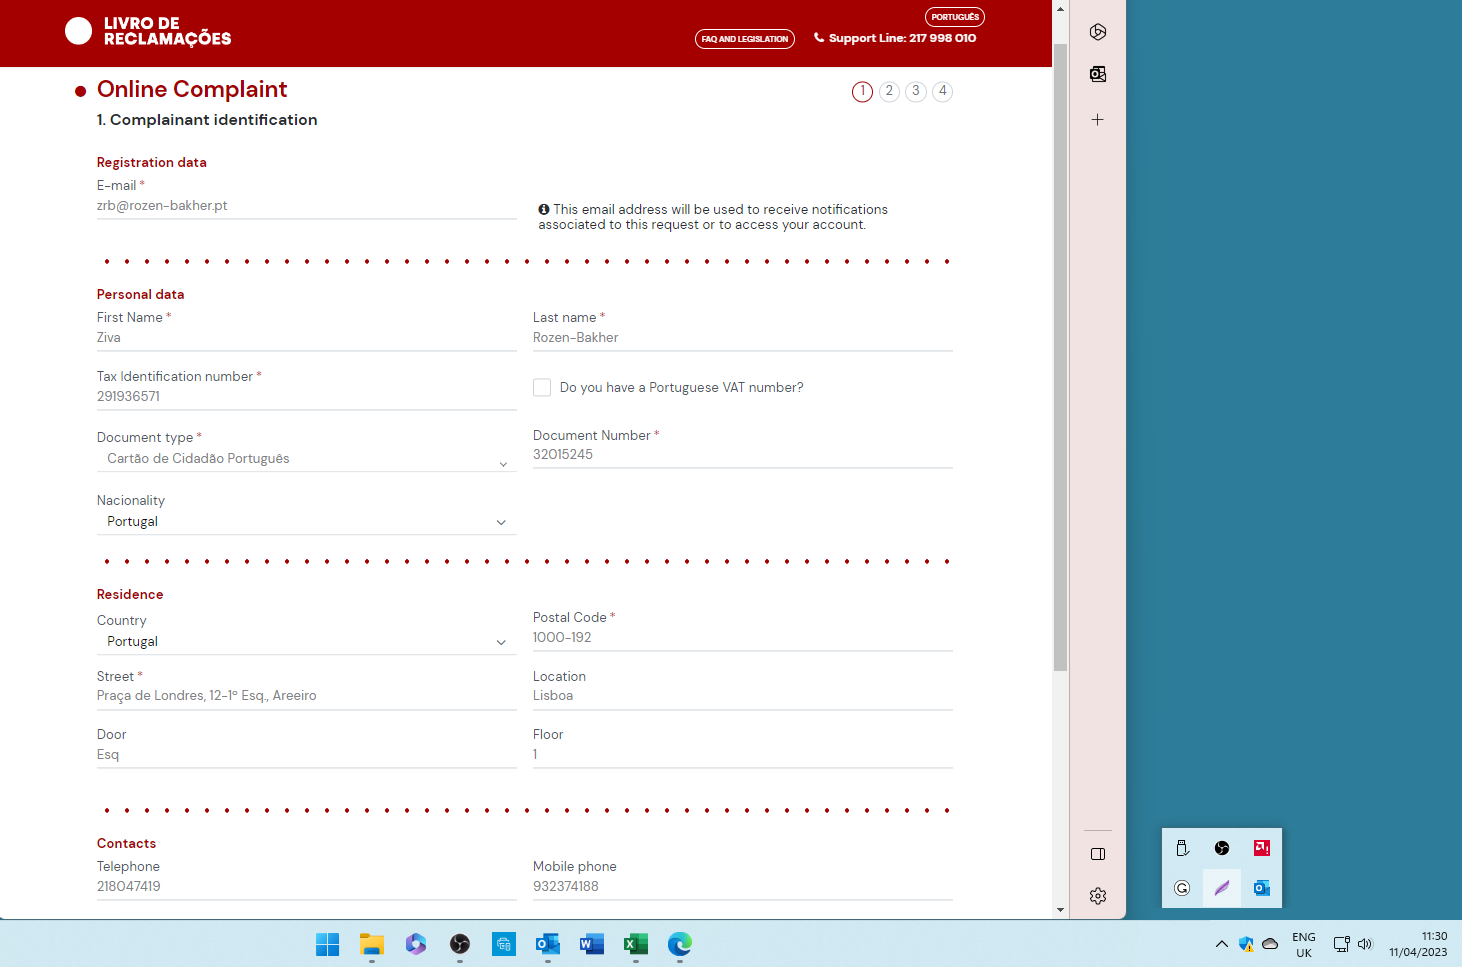
Task: Click the E-mail input field
Action: pos(307,206)
